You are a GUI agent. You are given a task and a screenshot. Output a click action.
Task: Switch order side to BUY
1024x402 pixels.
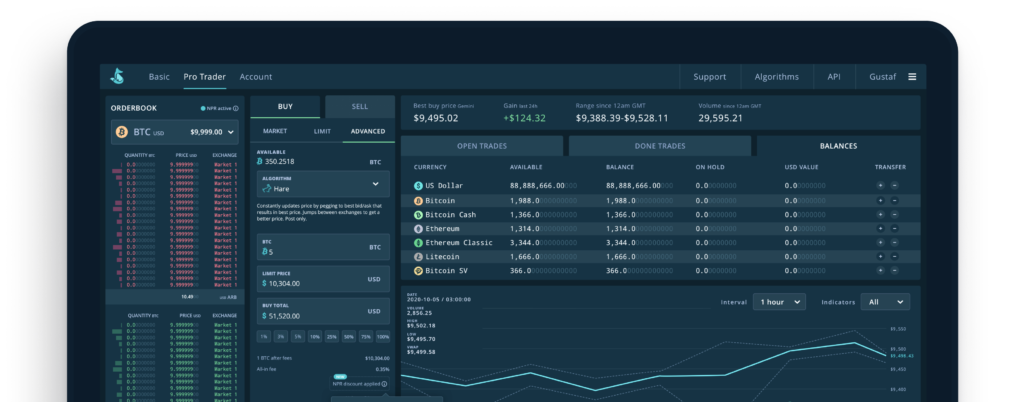click(x=285, y=107)
